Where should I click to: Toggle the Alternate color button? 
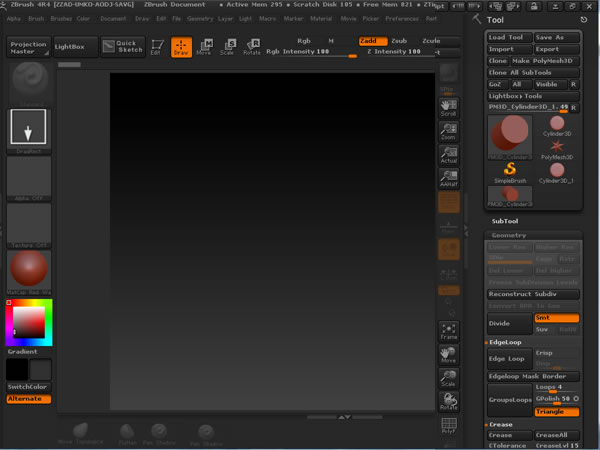(x=29, y=399)
